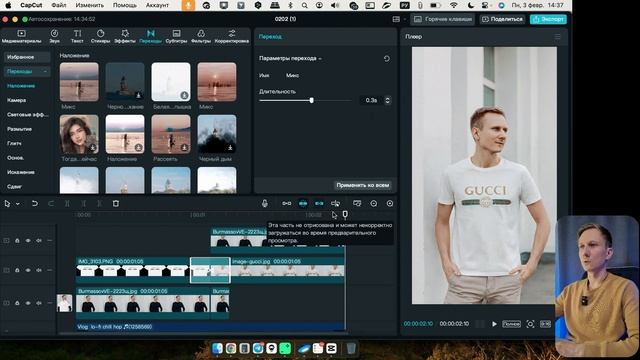Select the Vlog lo-fi chill hop audio clip
This screenshot has height=360, width=640.
click(211, 327)
